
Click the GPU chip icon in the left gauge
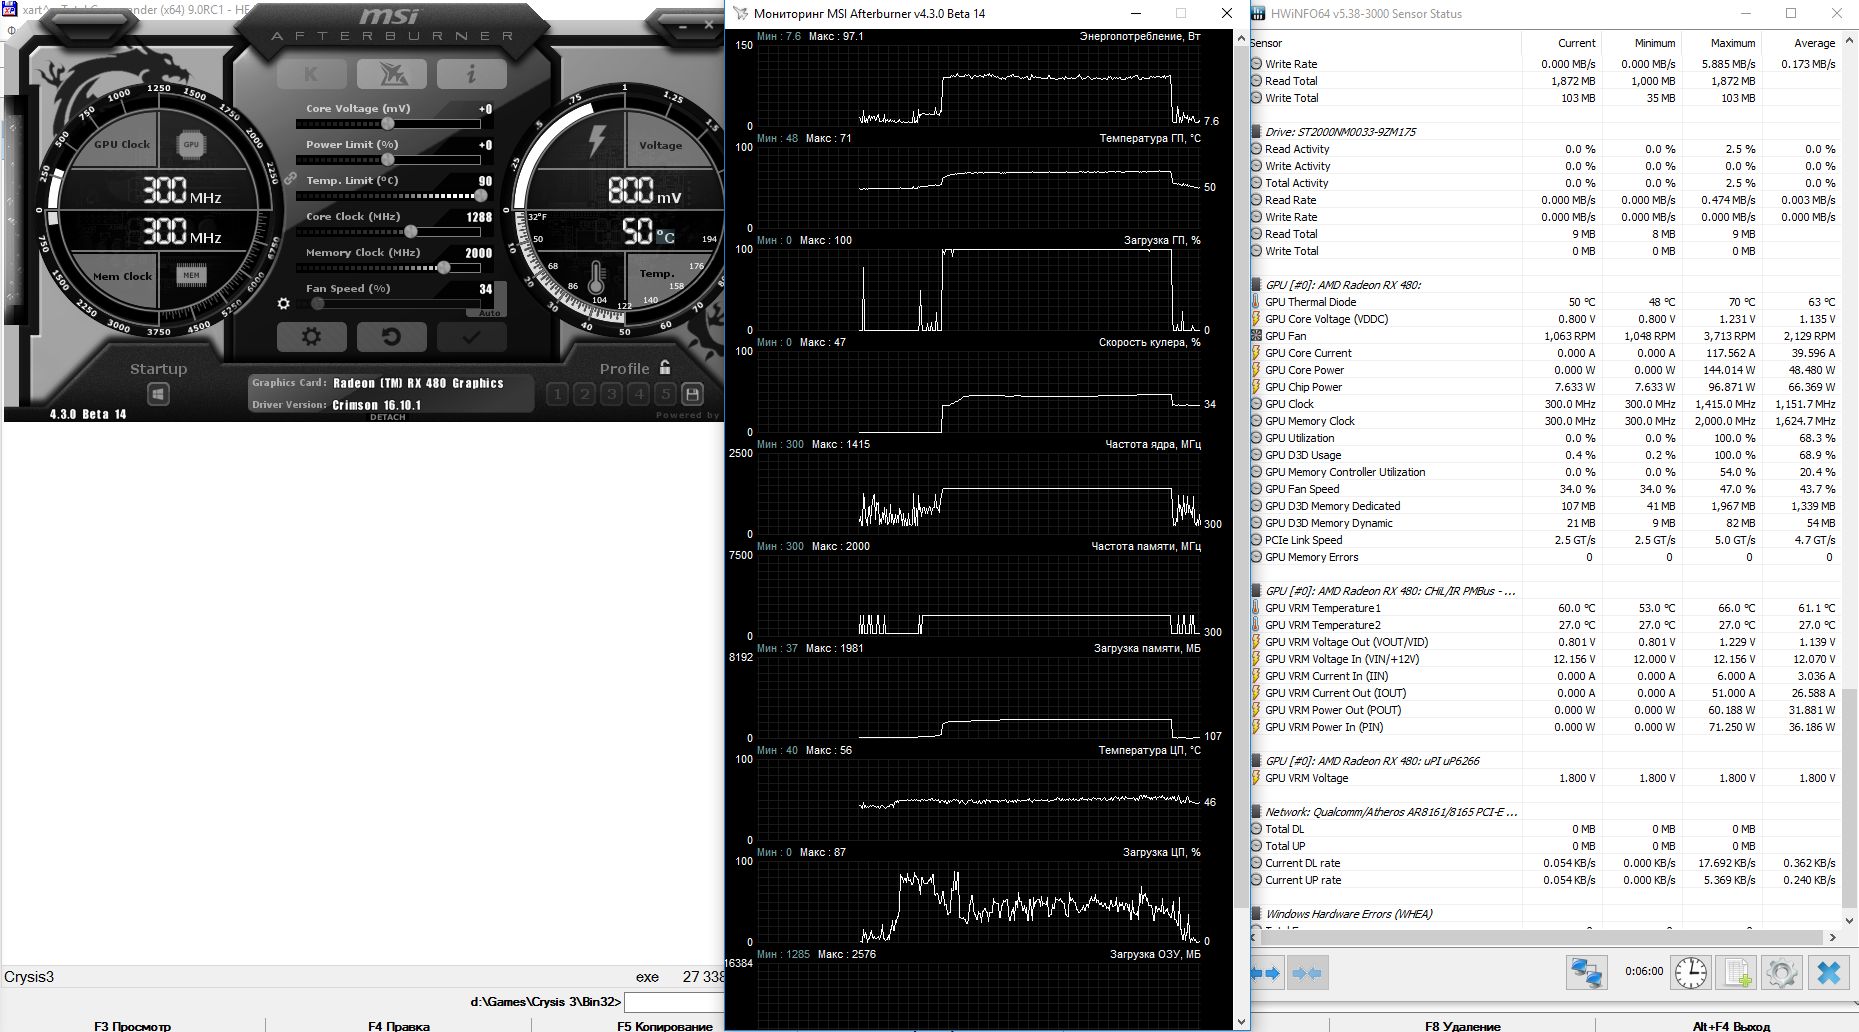pos(191,145)
